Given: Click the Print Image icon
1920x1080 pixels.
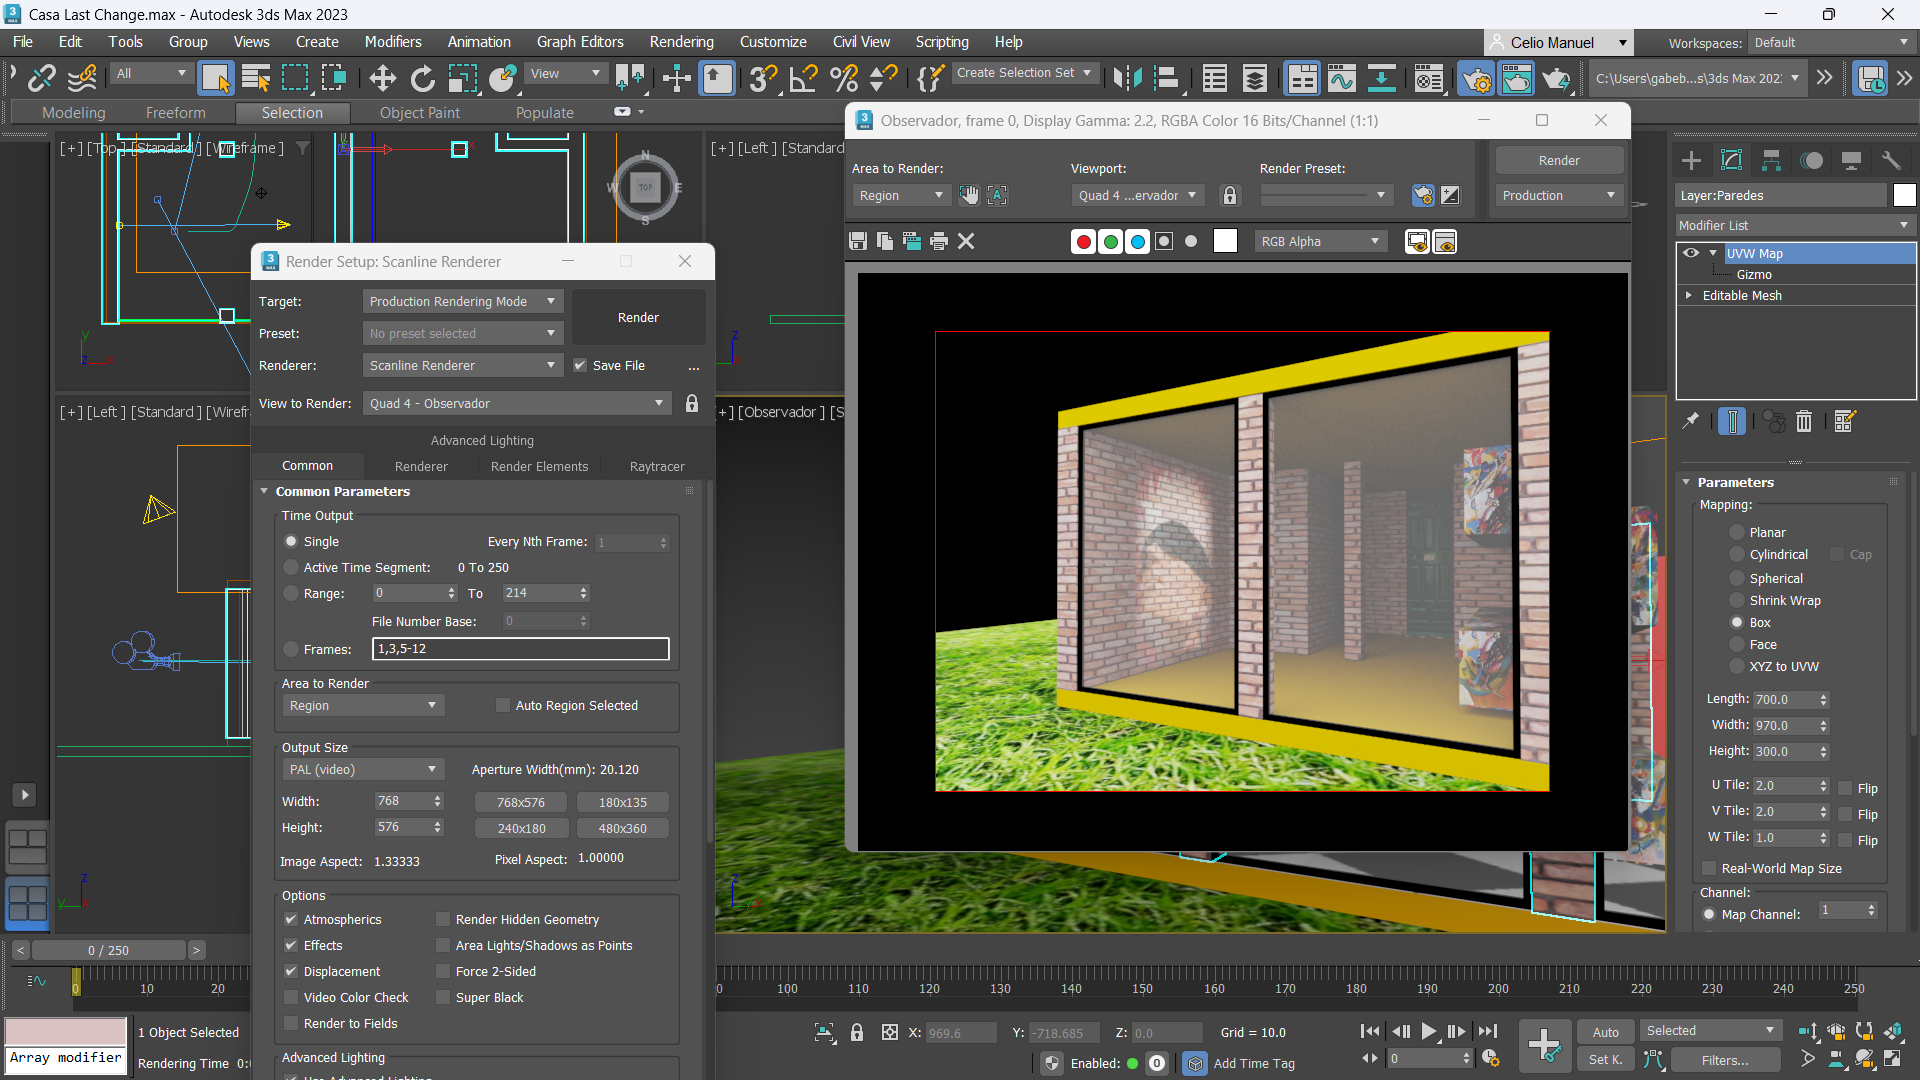Looking at the screenshot, I should click(x=938, y=241).
